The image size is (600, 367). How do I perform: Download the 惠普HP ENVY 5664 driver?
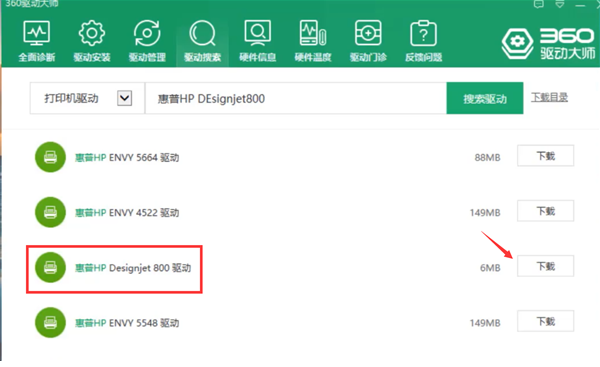tap(545, 156)
